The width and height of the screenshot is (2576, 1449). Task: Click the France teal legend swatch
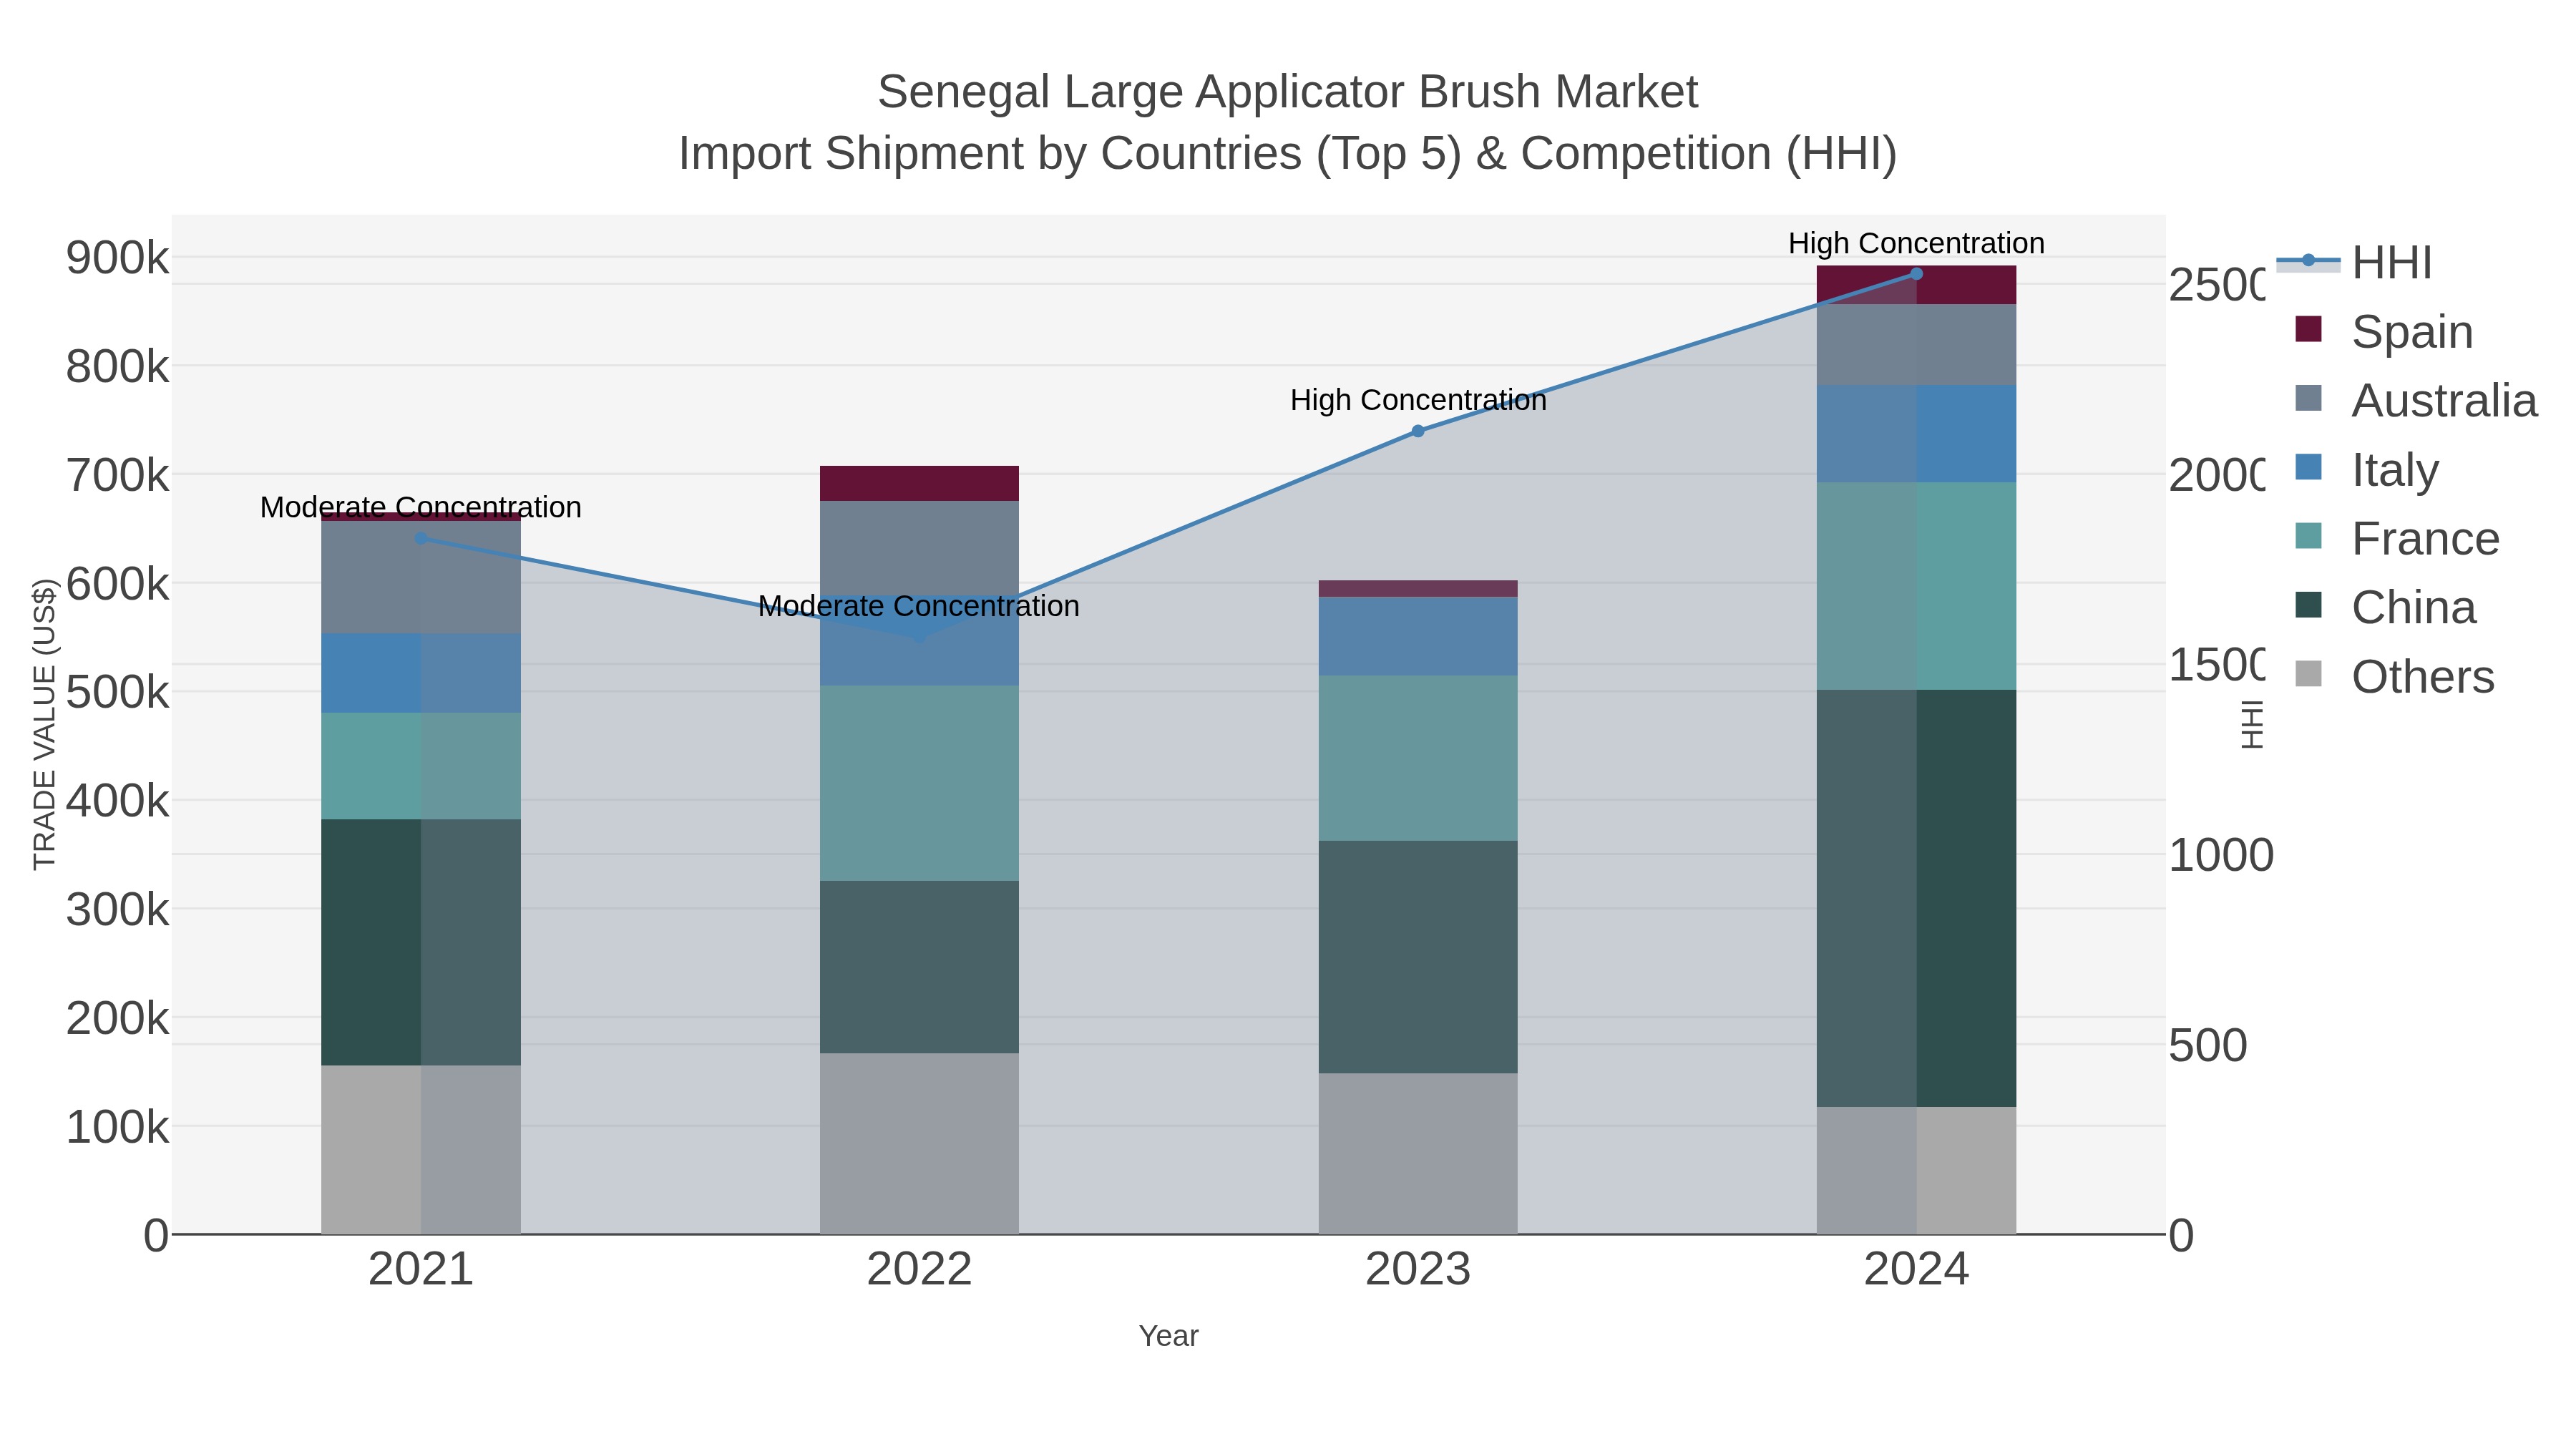2308,536
